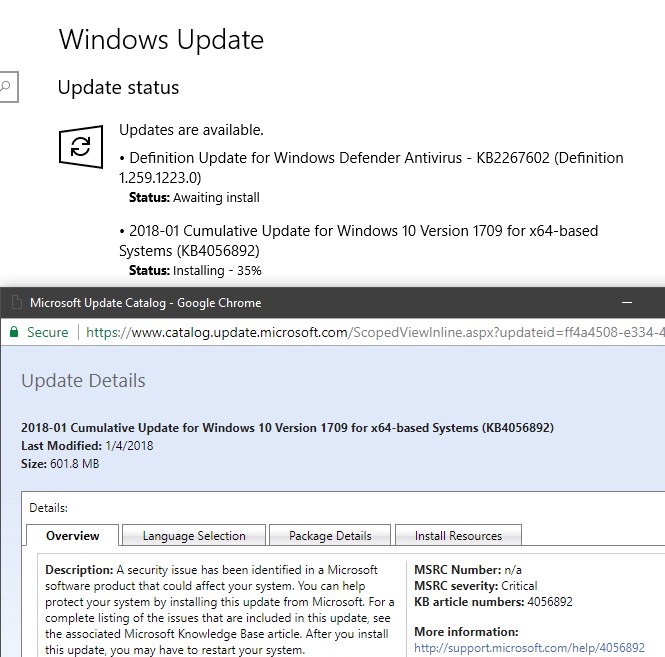Click the search magnifier icon in Settings
665x657 pixels.
tap(6, 87)
